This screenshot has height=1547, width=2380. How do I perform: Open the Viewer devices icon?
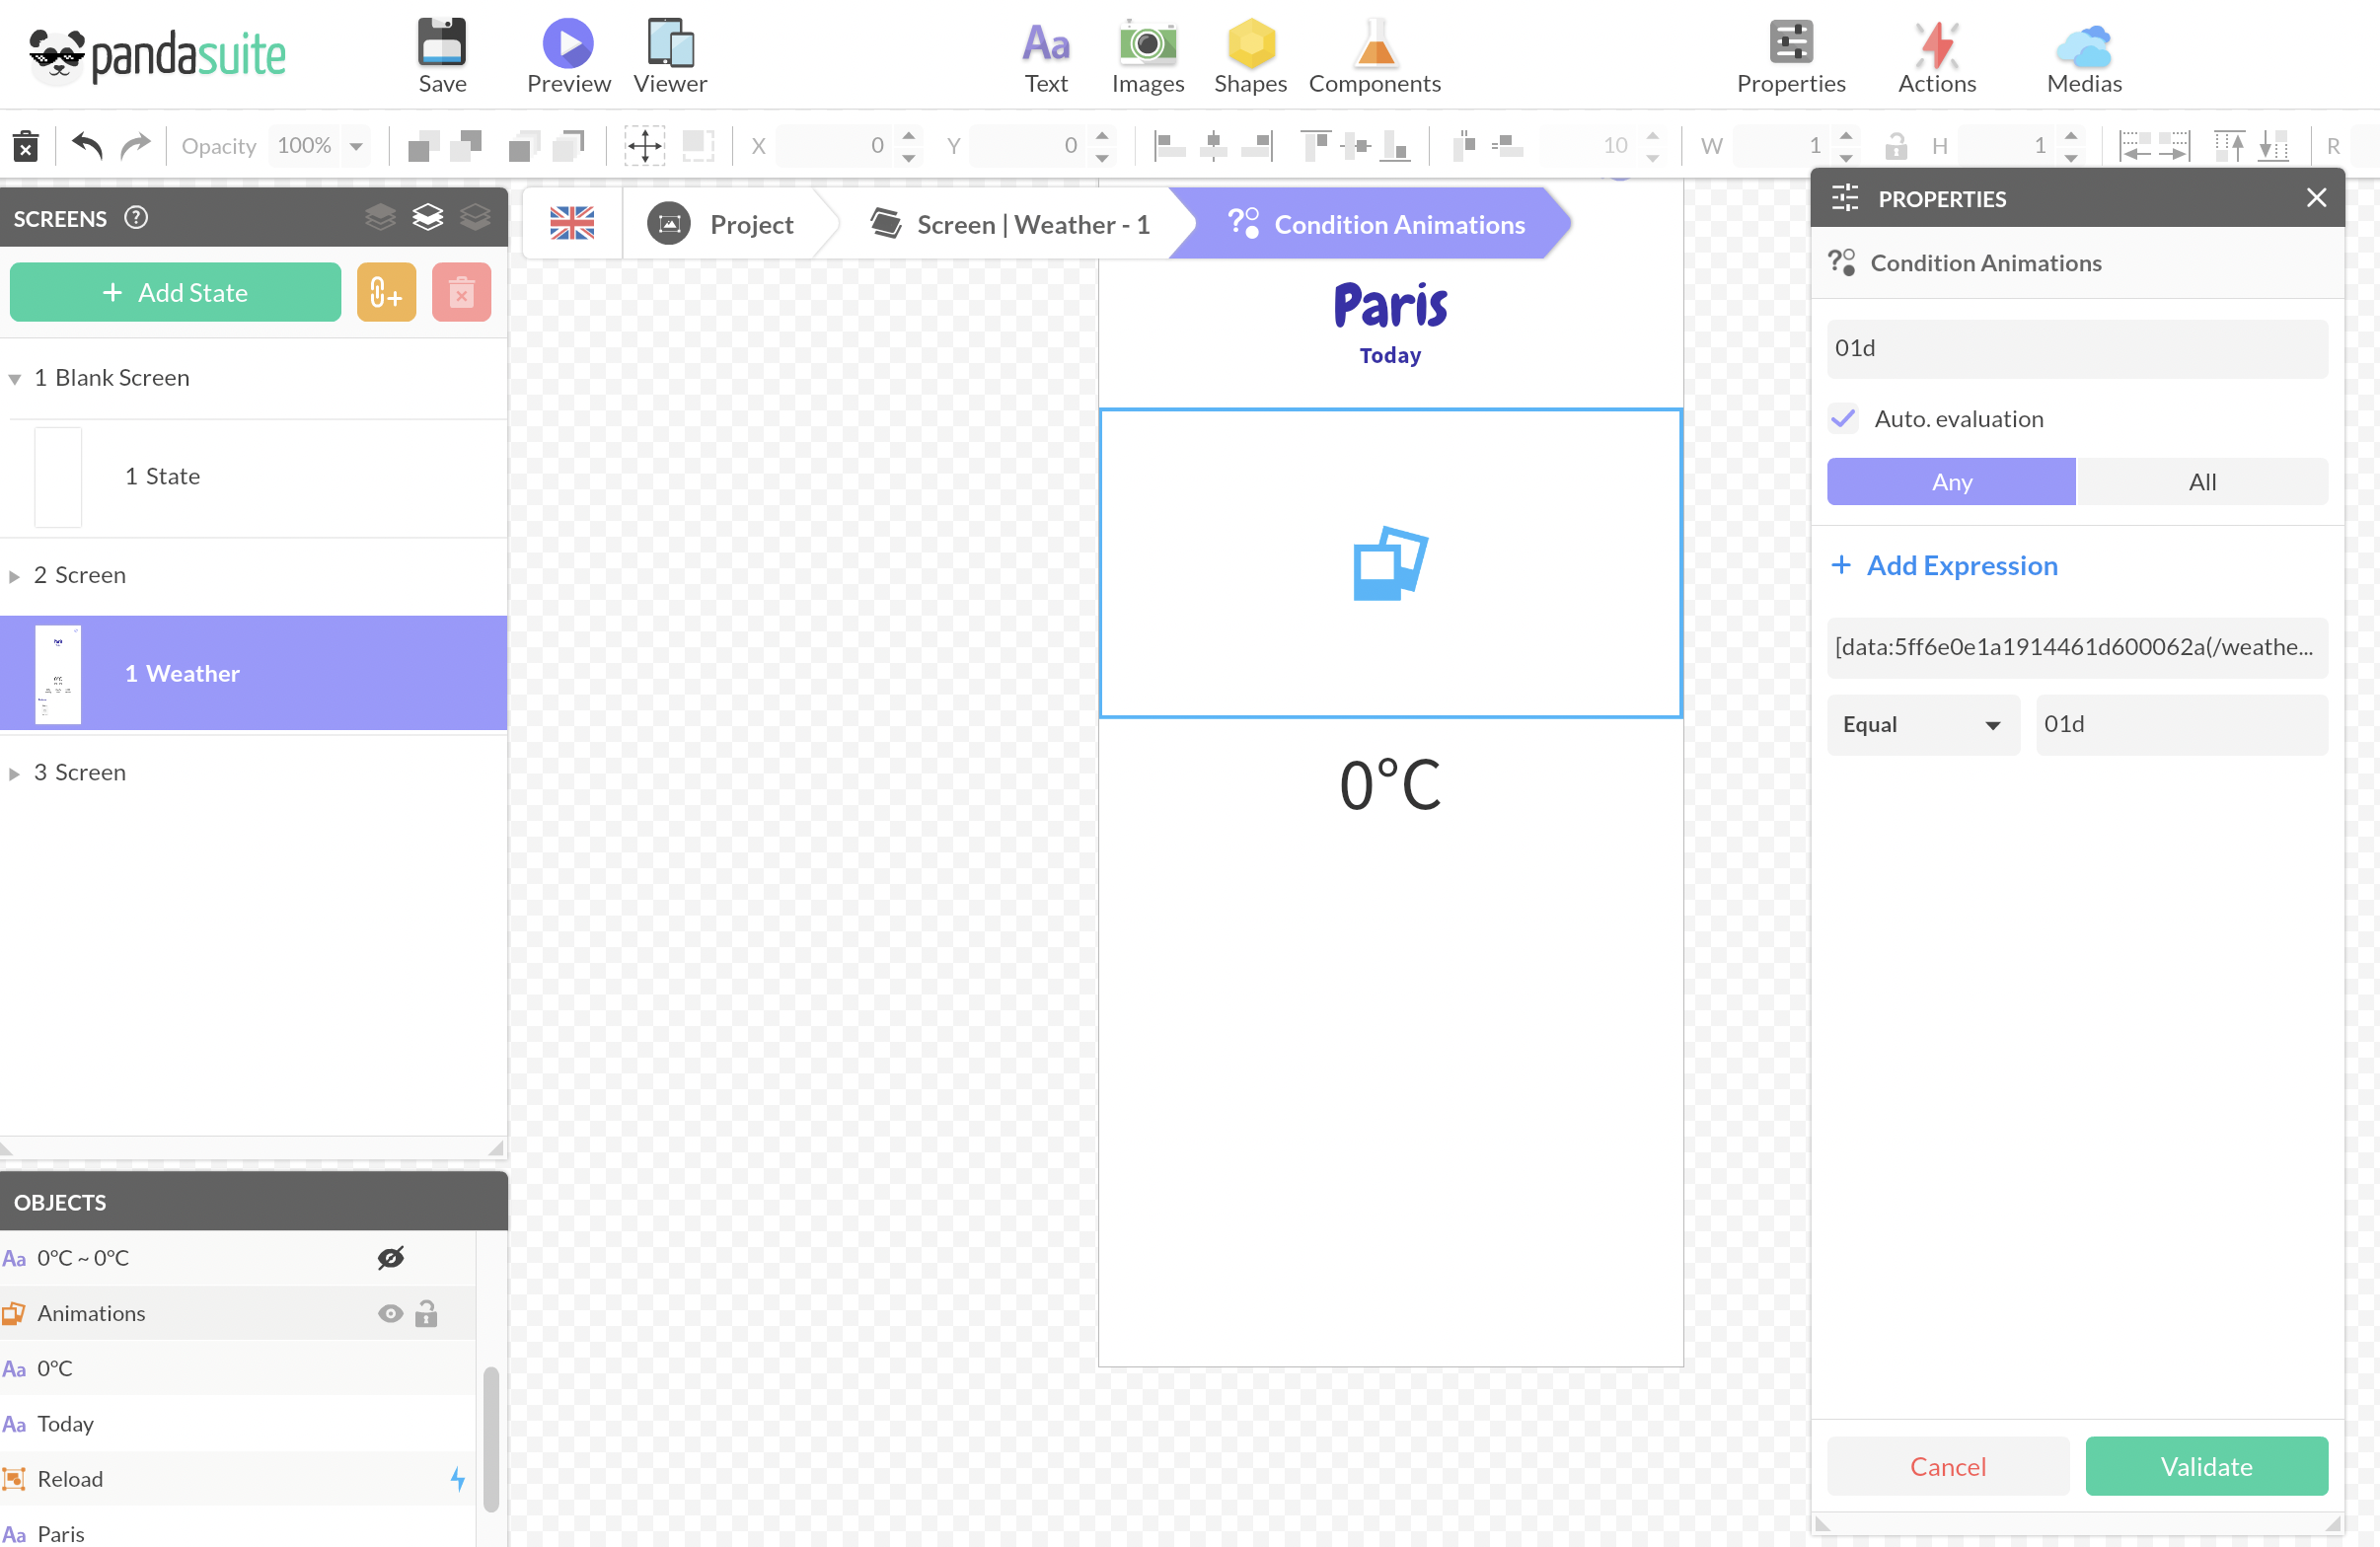pos(670,43)
